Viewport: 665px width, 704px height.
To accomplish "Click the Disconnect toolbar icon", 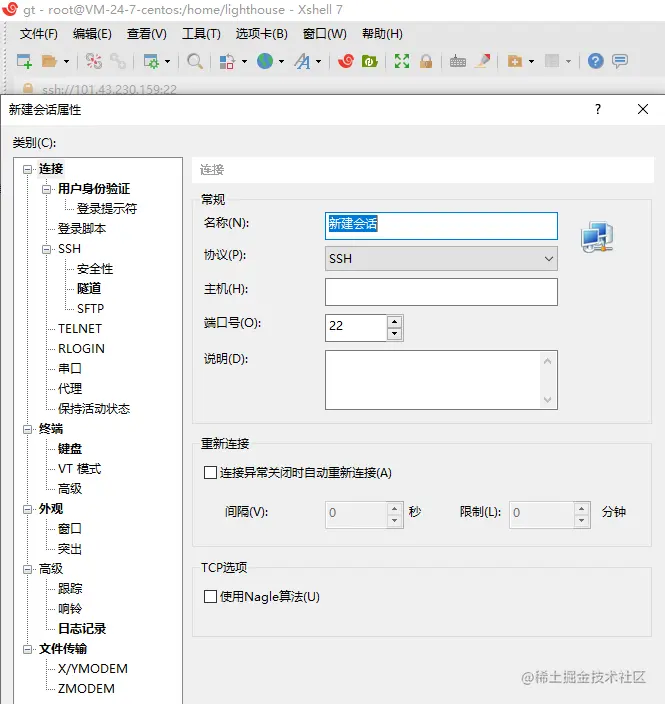I will (94, 61).
